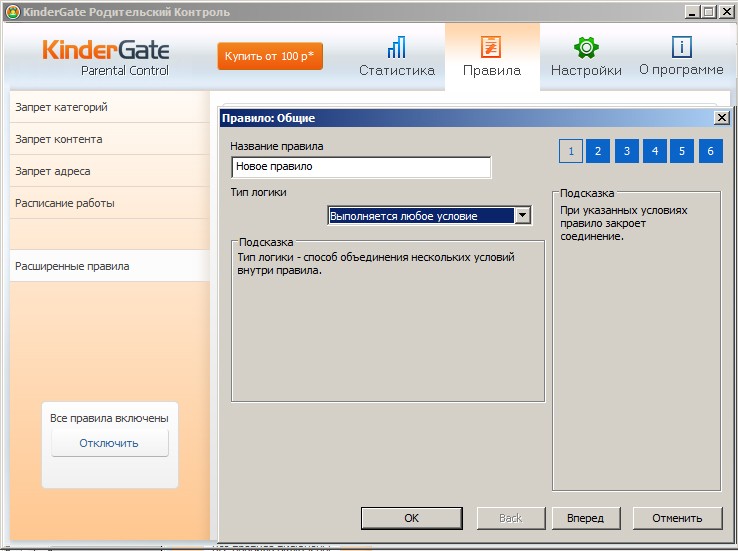This screenshot has width=738, height=551.
Task: Jump to wizard step 4
Action: (x=654, y=151)
